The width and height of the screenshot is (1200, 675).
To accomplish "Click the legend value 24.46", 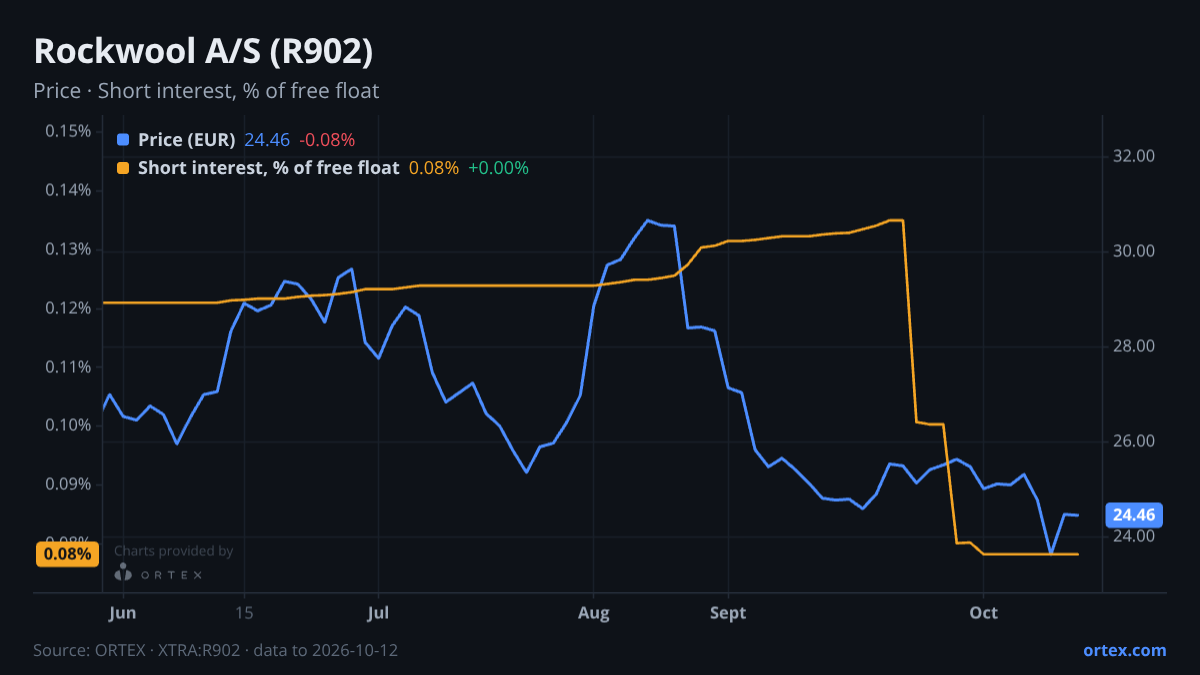I will pos(267,140).
